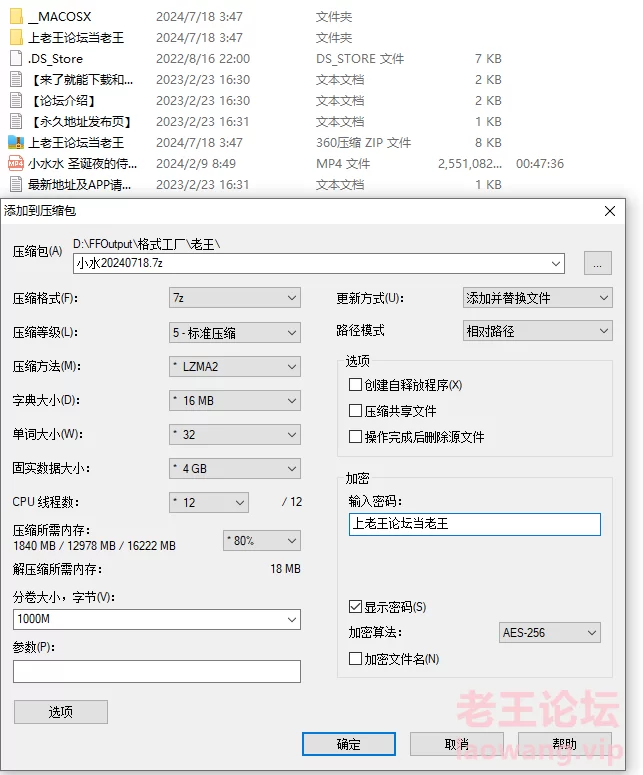
Task: Click the 最新地址及APP请... document icon
Action: [16, 184]
